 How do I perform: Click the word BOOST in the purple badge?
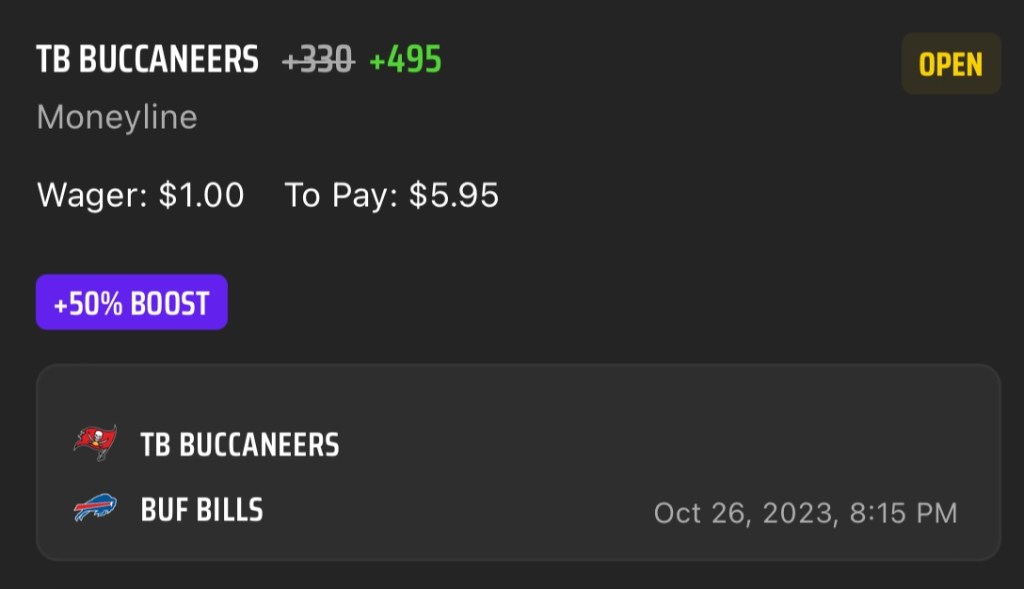pyautogui.click(x=170, y=303)
